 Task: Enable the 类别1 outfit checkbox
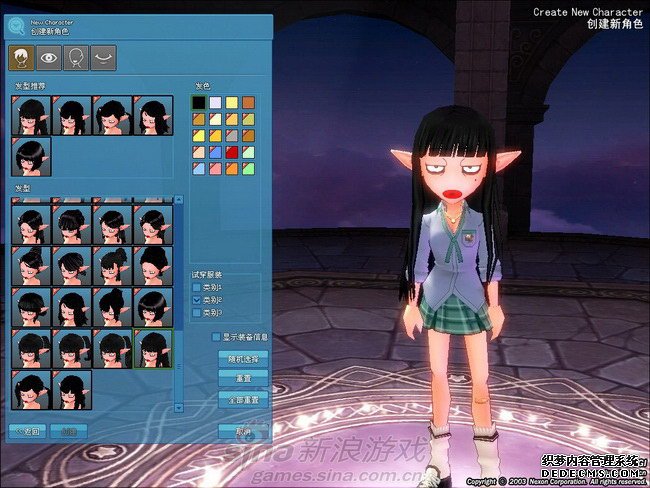coord(198,287)
